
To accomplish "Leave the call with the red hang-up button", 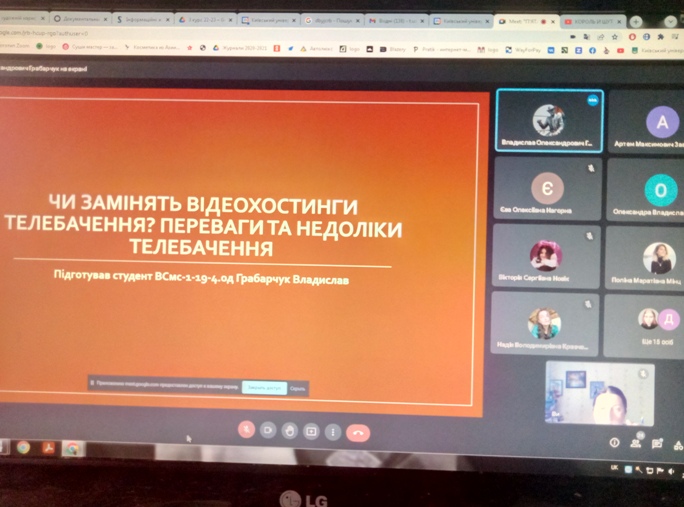I will (x=358, y=433).
